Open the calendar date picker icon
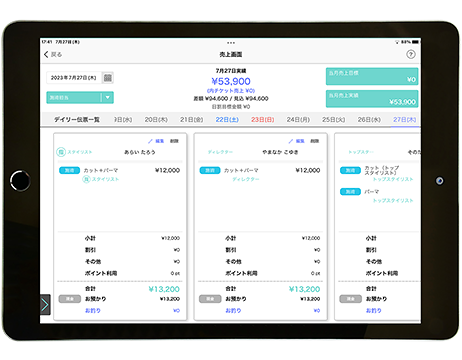Image resolution: width=462 pixels, height=360 pixels. [x=108, y=78]
